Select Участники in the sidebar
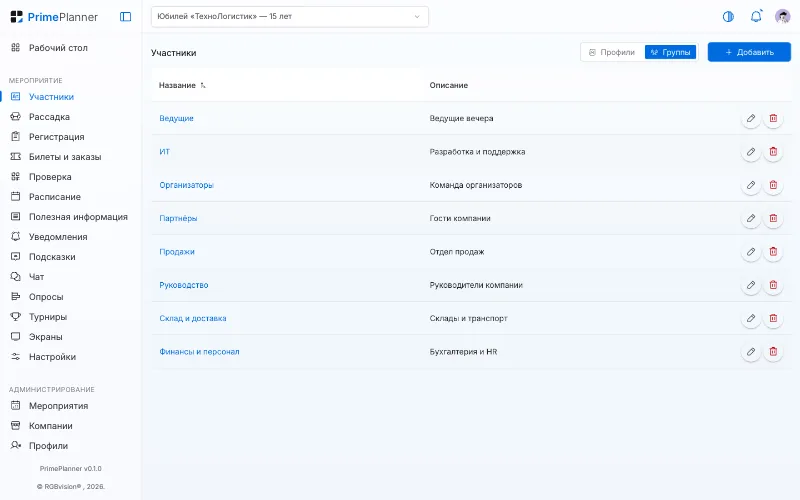Image resolution: width=800 pixels, height=500 pixels. tap(70, 97)
